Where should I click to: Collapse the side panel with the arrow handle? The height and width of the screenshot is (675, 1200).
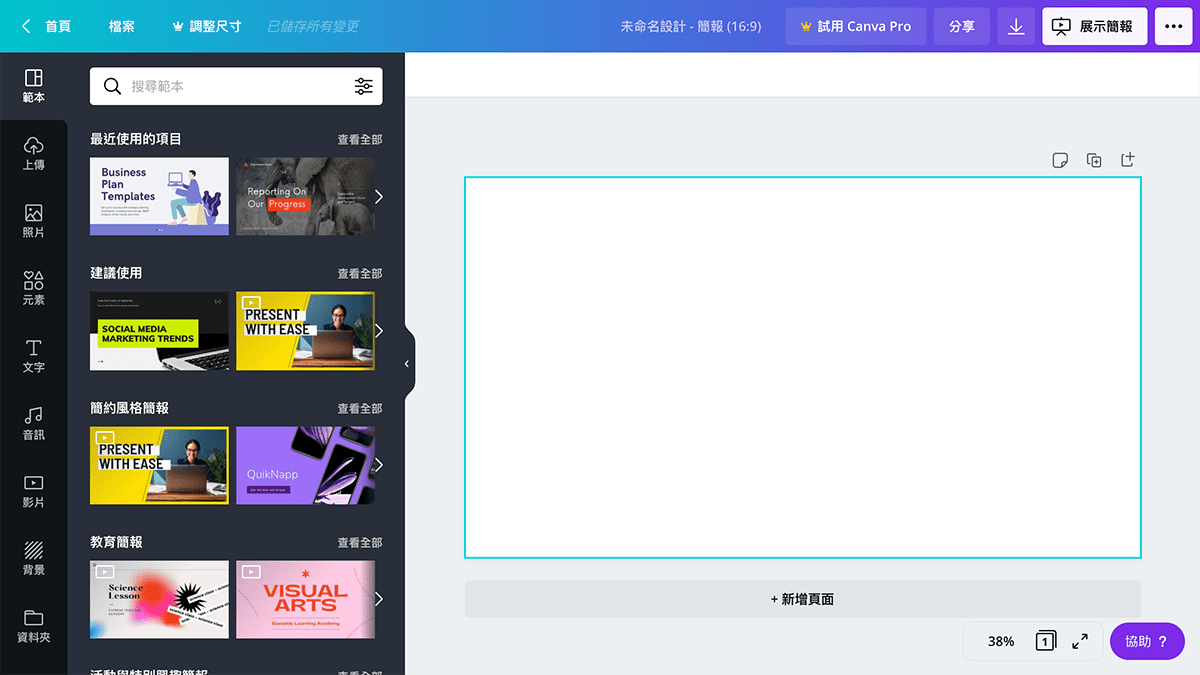pos(407,364)
